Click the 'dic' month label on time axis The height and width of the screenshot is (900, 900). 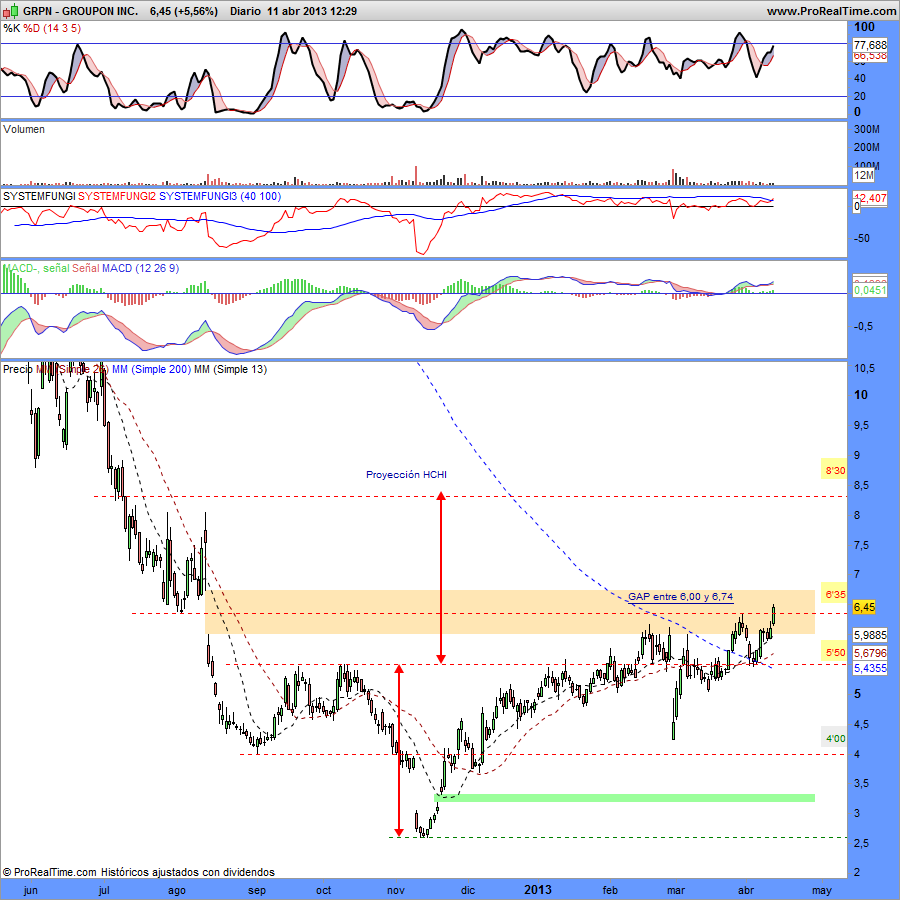point(468,890)
